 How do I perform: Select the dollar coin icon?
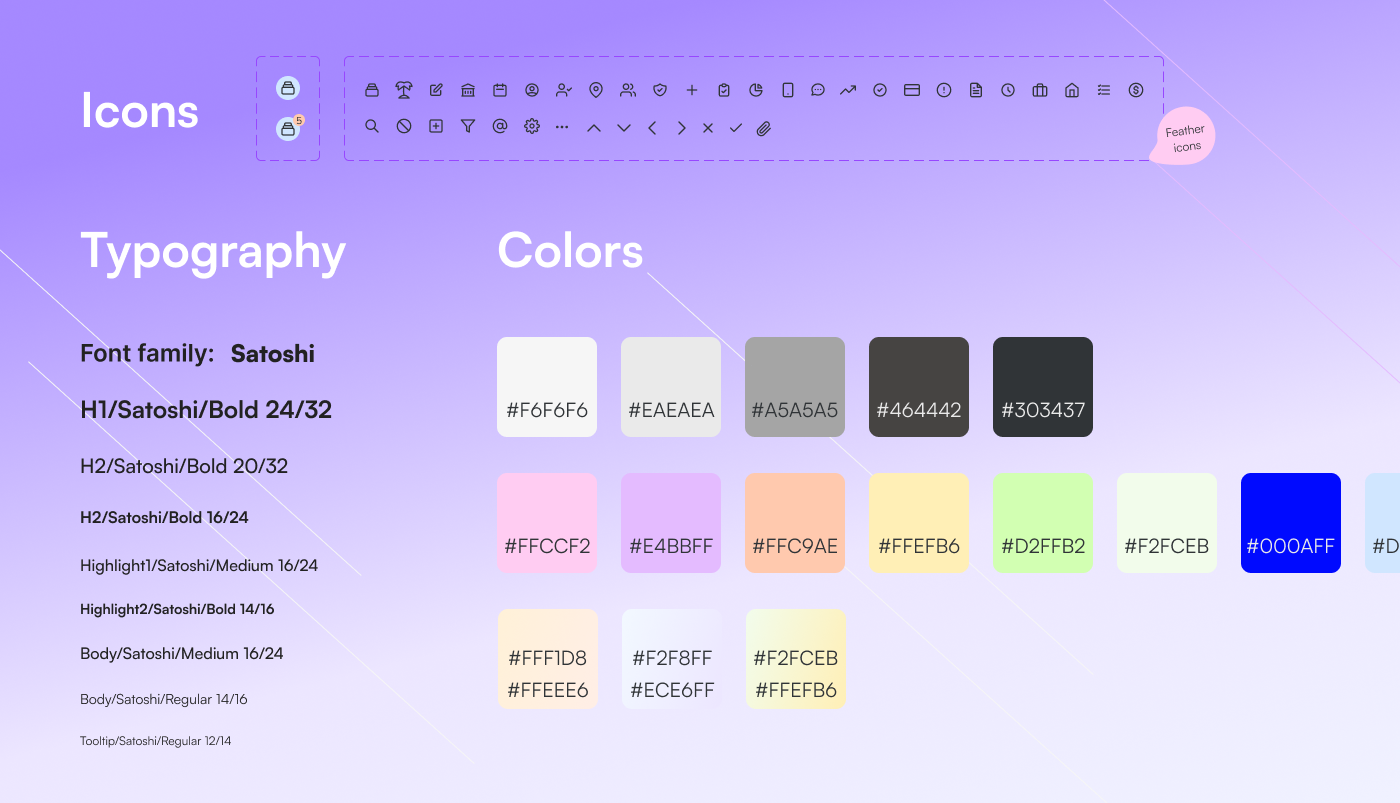[1136, 90]
